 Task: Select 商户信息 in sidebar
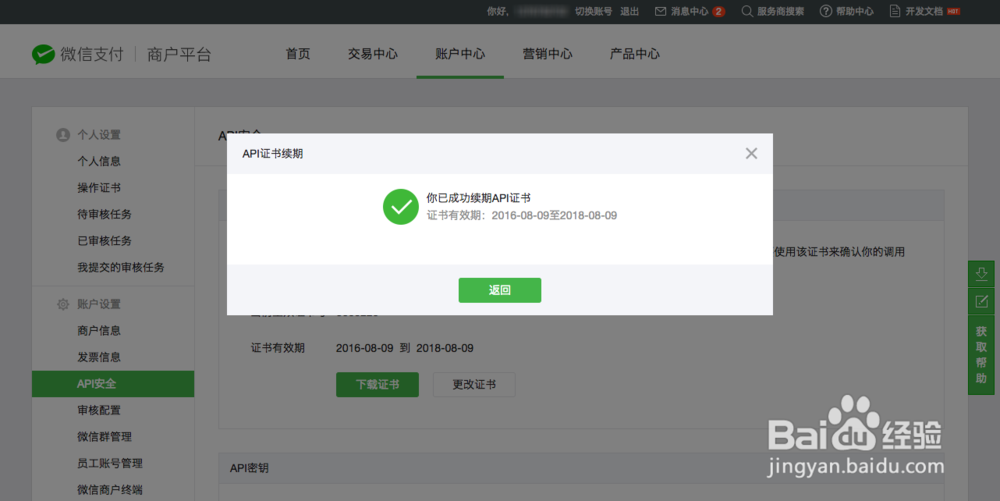click(99, 330)
